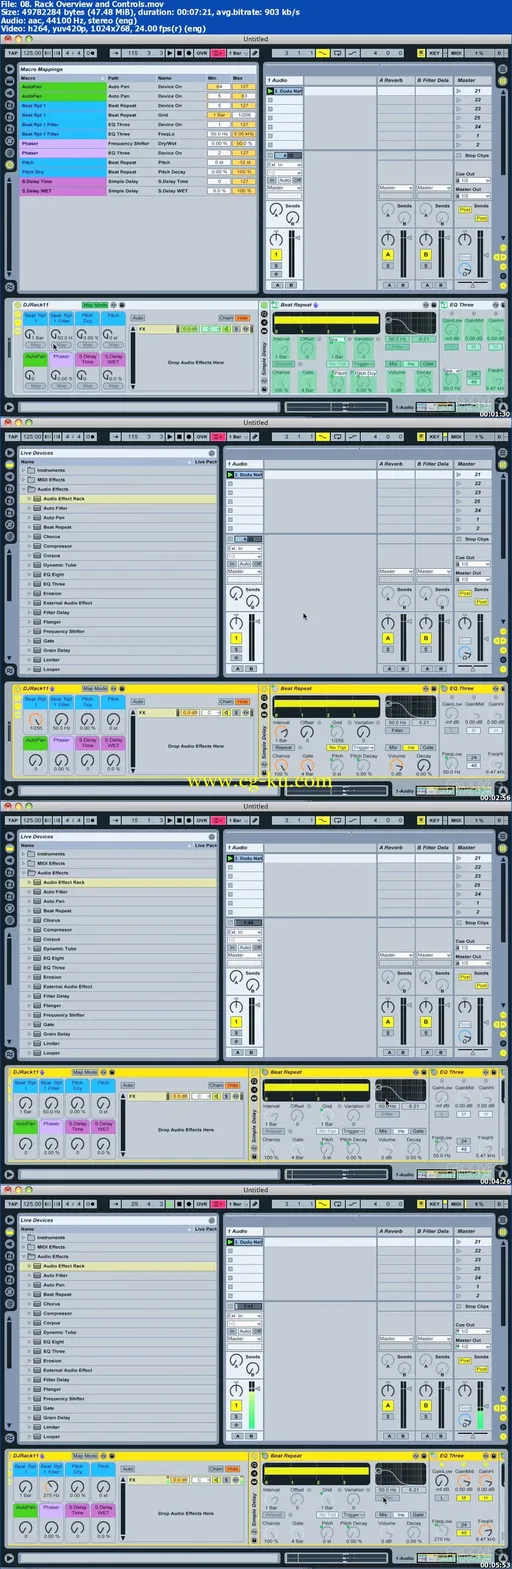Screen dimensions: 512x1569
Task: Open Beat Repeat Trigger dropdown in the 00:02:56 frame
Action: (363, 747)
